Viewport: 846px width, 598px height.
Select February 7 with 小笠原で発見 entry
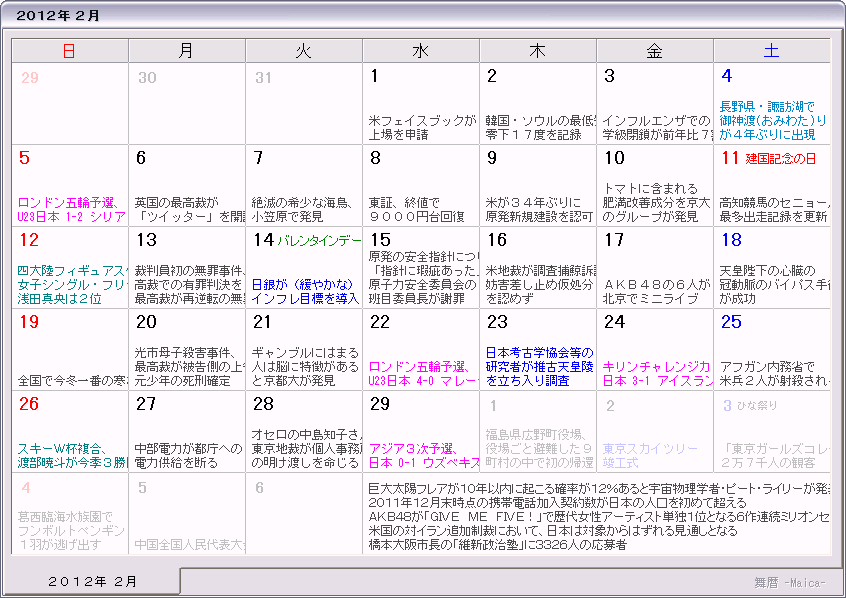point(304,186)
